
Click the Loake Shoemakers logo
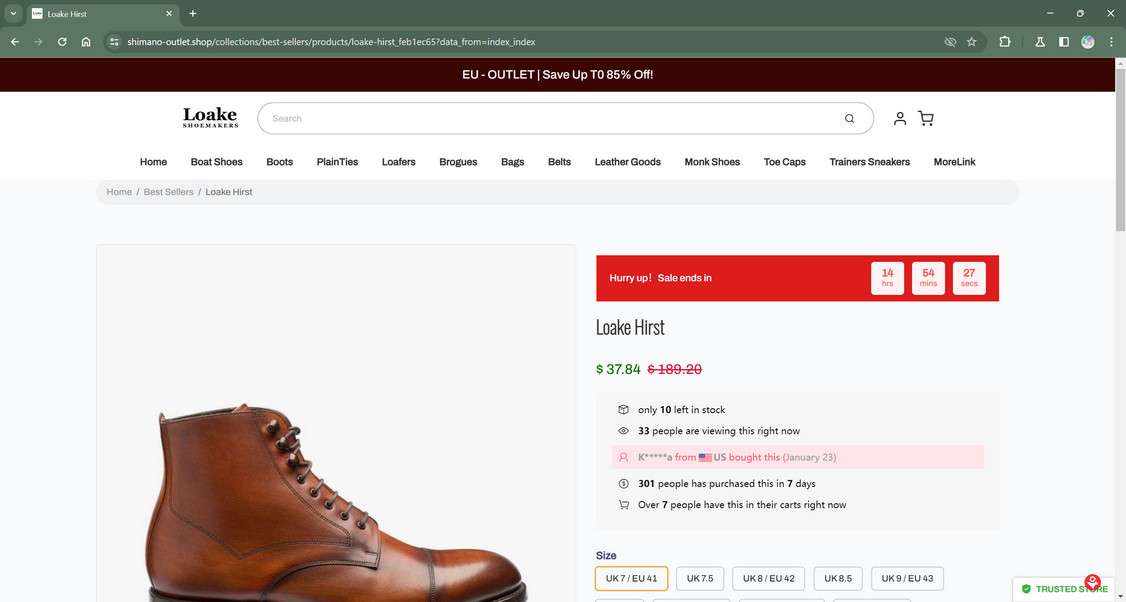click(x=210, y=118)
